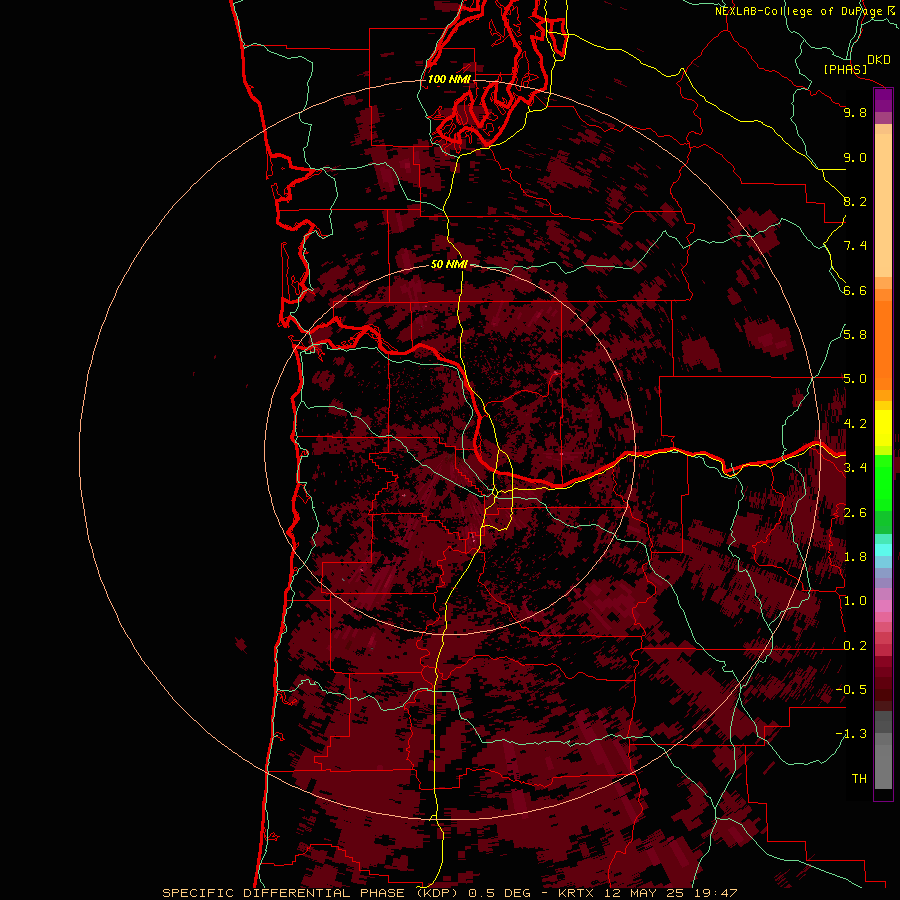The image size is (900, 900).
Task: Click the 9.0 scale value
Action: (855, 157)
